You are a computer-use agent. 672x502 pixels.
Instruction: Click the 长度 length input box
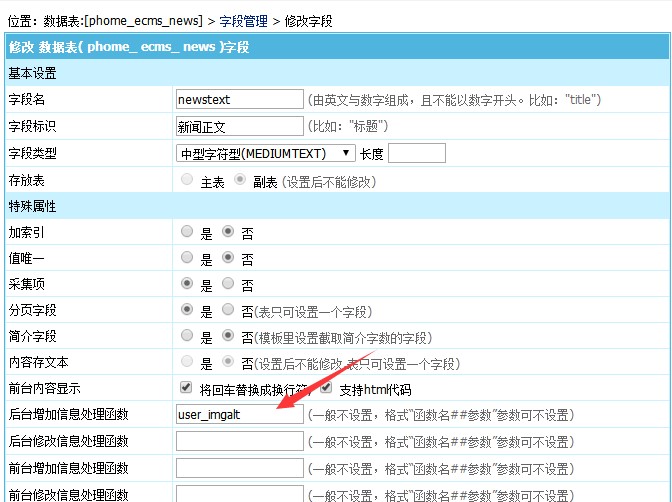coord(416,153)
